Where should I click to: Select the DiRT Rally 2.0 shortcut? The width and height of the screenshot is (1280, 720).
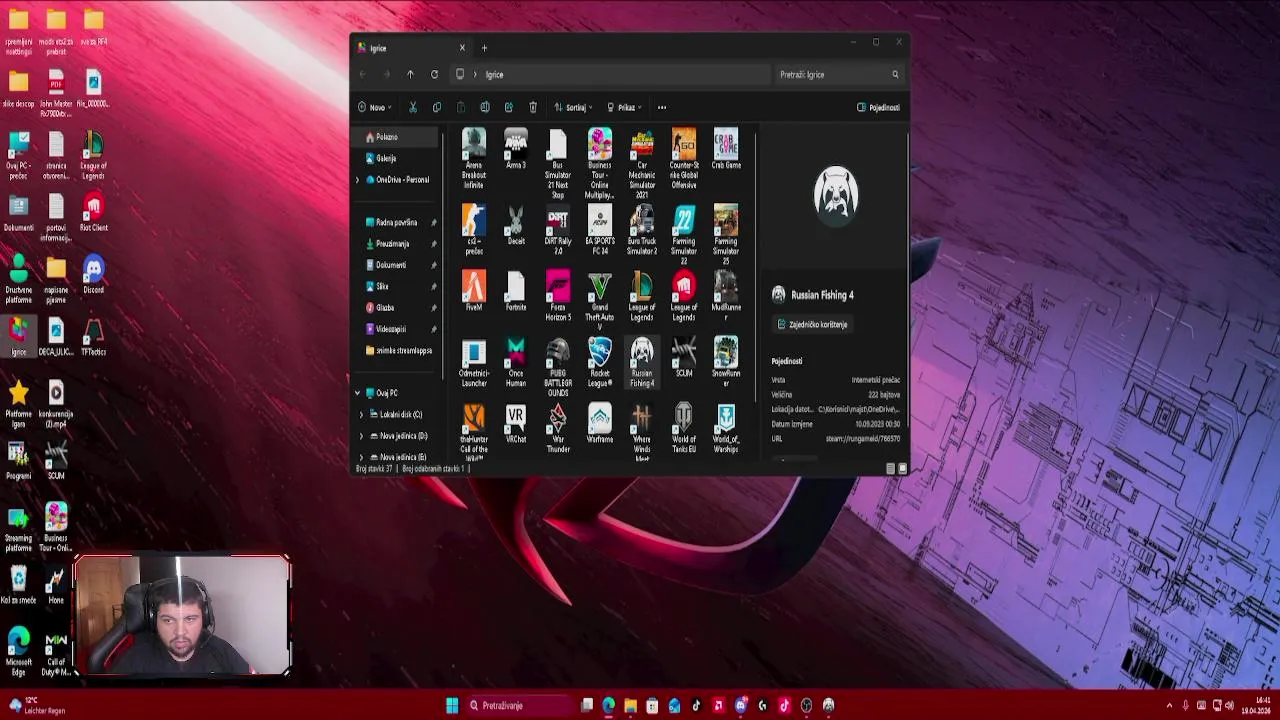click(558, 231)
